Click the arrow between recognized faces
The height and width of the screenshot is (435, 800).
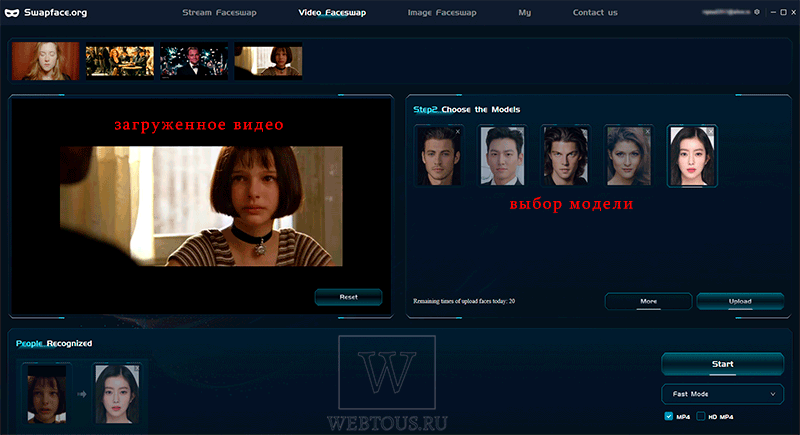coord(82,394)
